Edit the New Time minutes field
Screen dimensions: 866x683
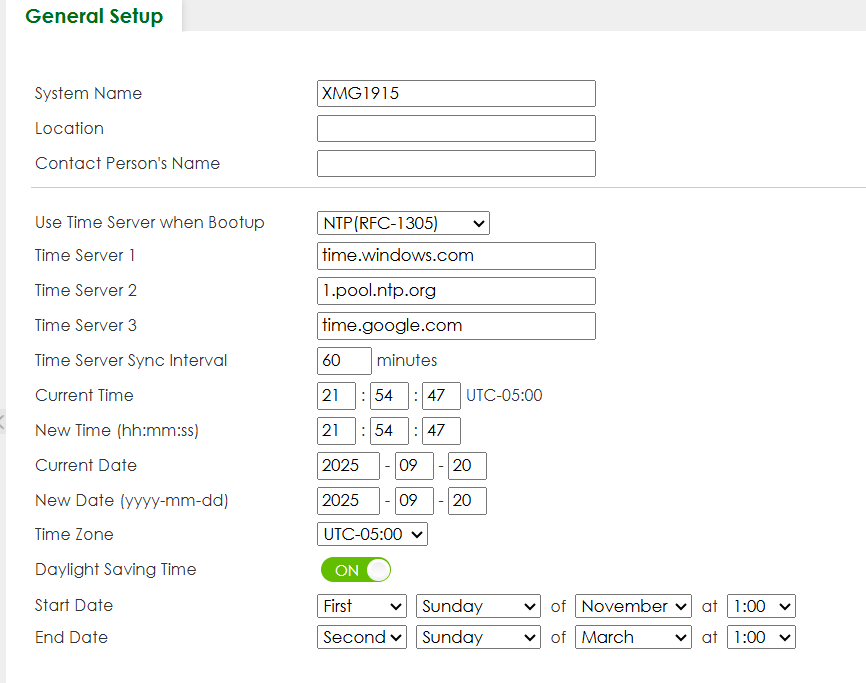[x=389, y=431]
